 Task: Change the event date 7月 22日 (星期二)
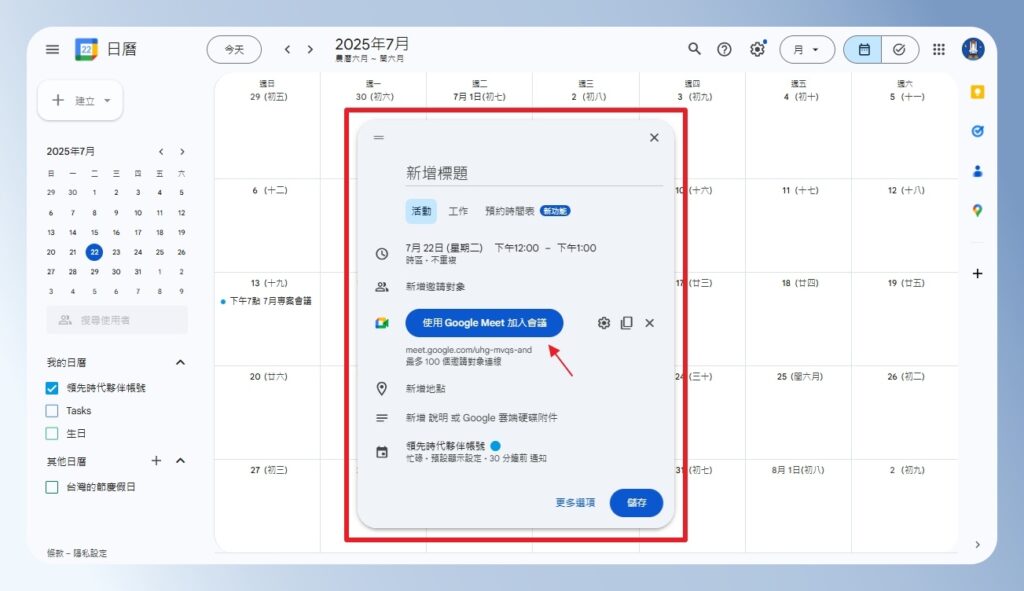pos(443,248)
